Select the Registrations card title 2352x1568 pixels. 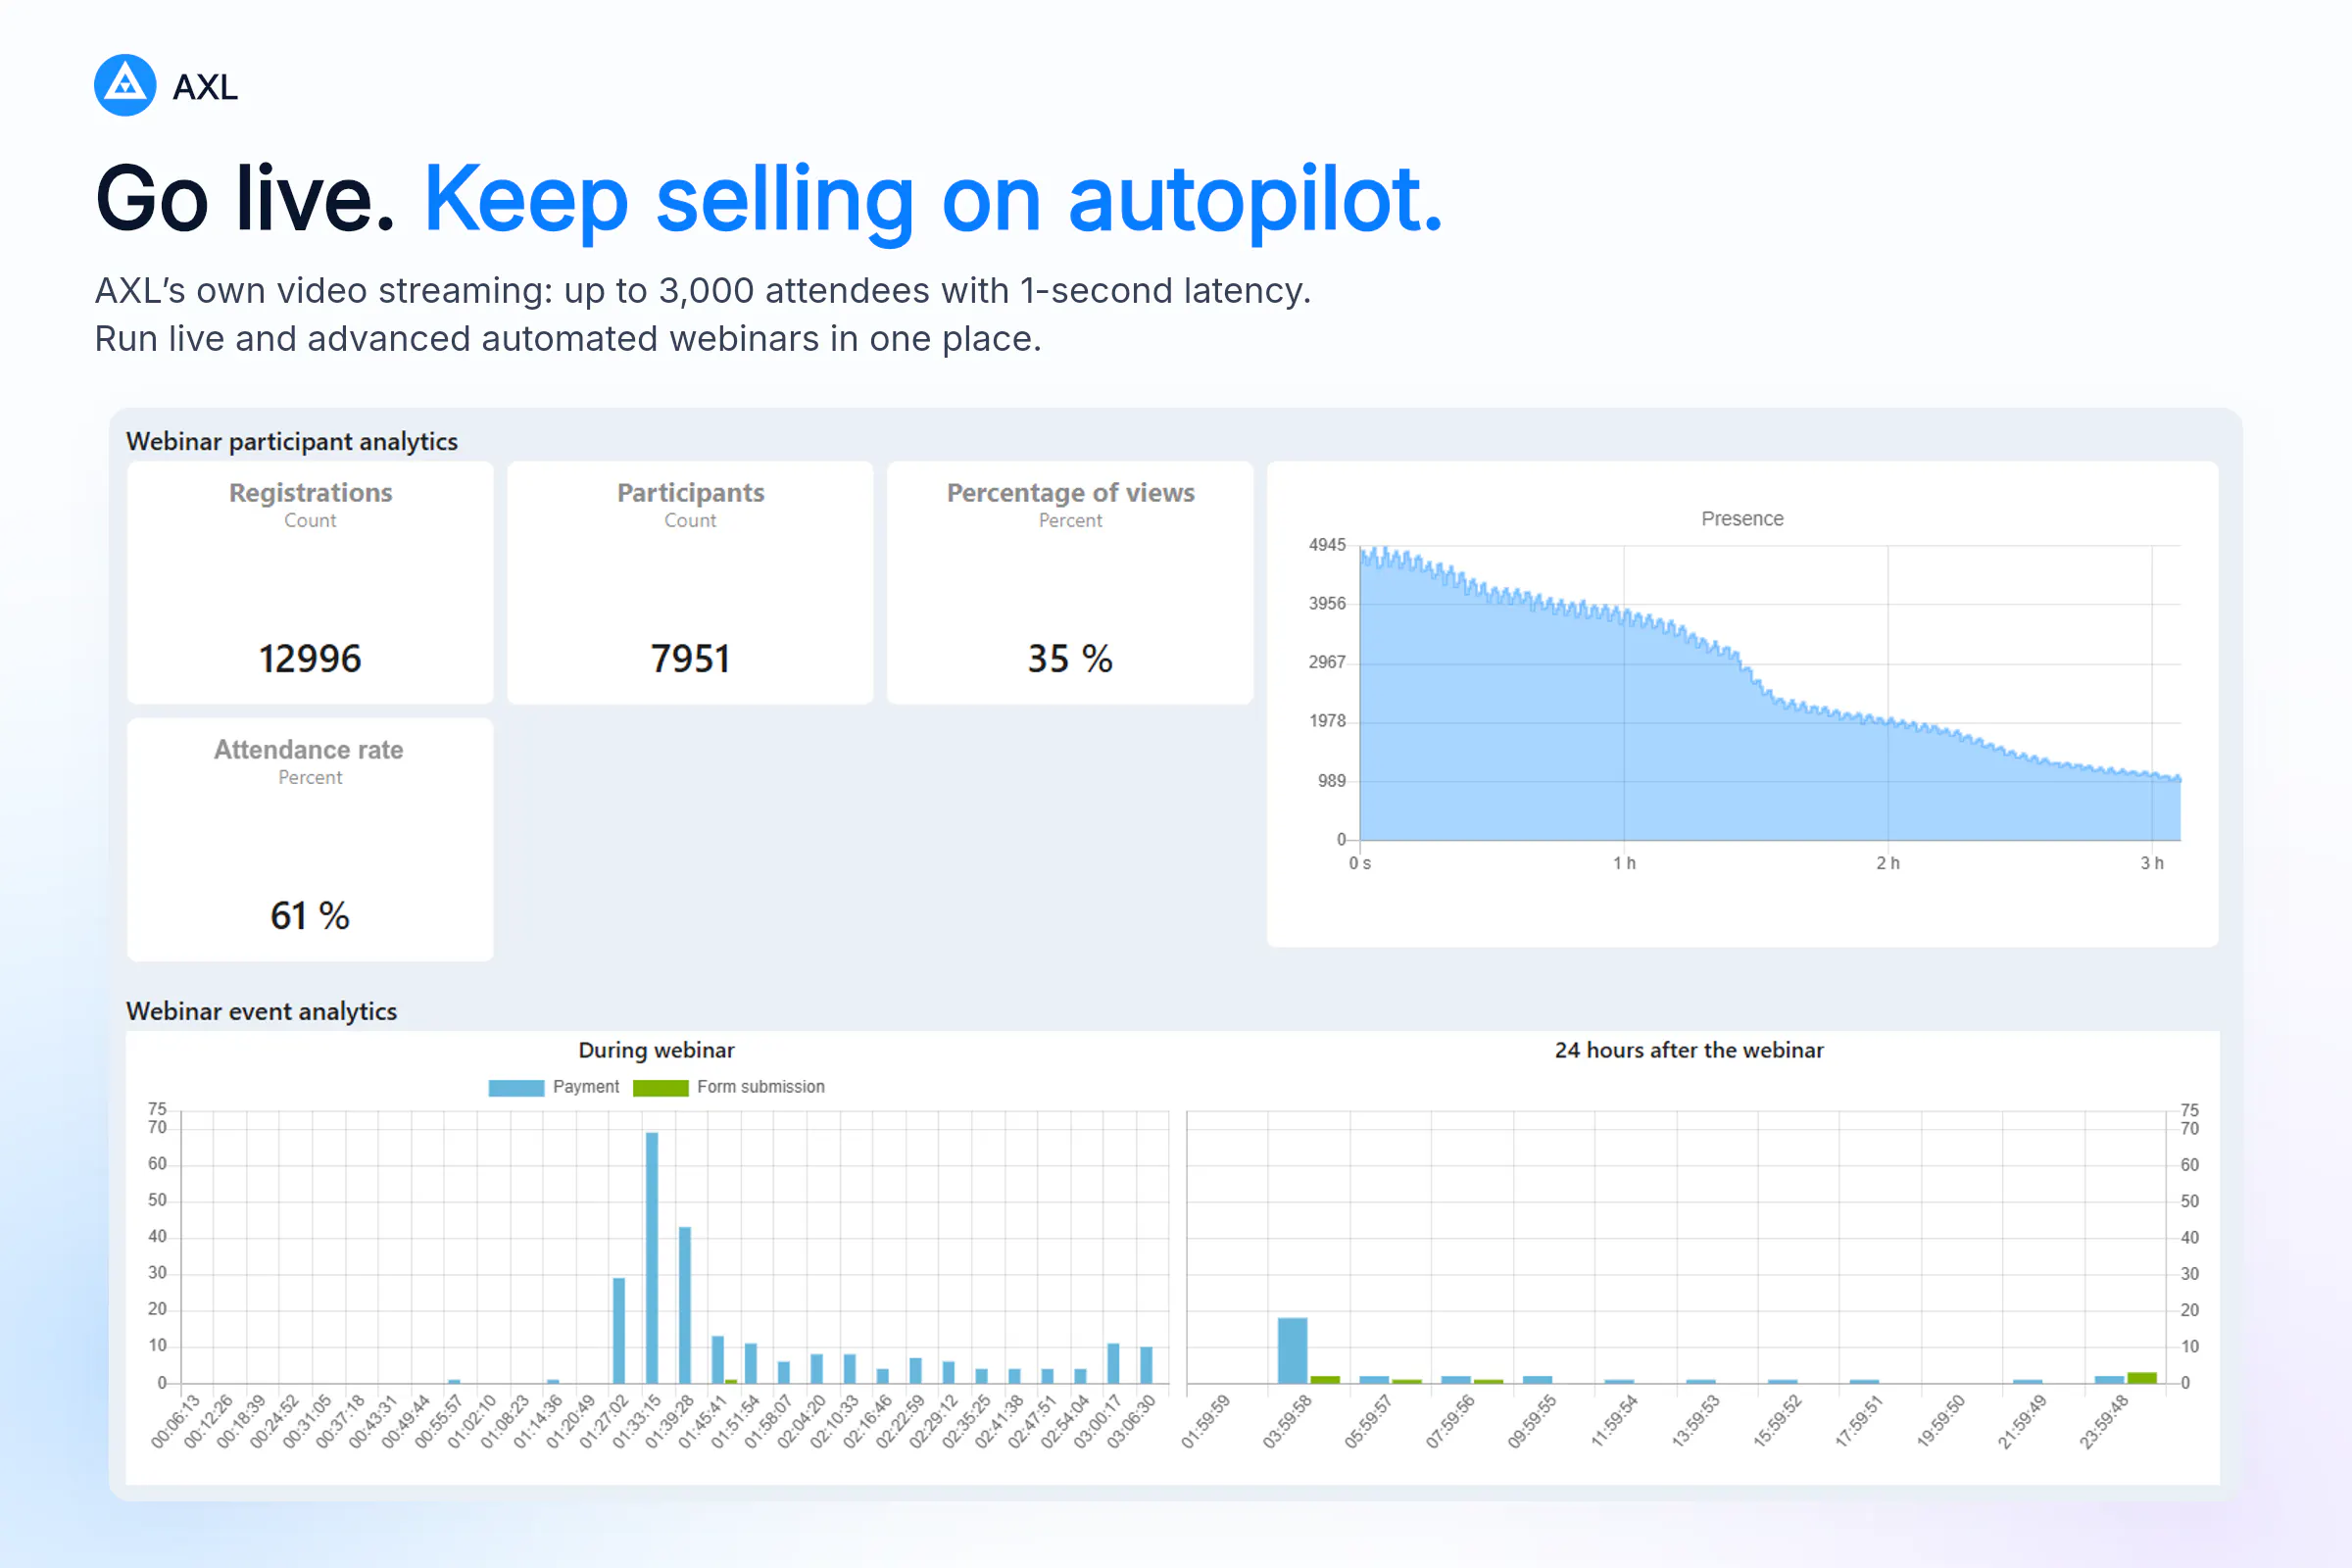click(x=310, y=493)
